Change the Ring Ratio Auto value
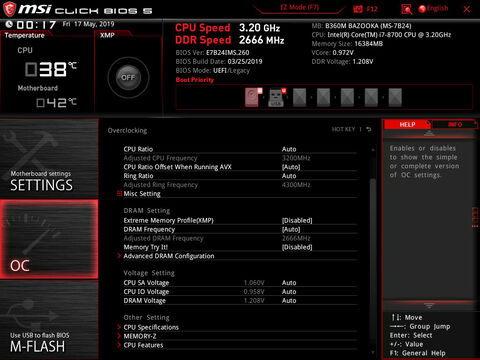Viewport: 480px width, 360px height. pyautogui.click(x=289, y=176)
